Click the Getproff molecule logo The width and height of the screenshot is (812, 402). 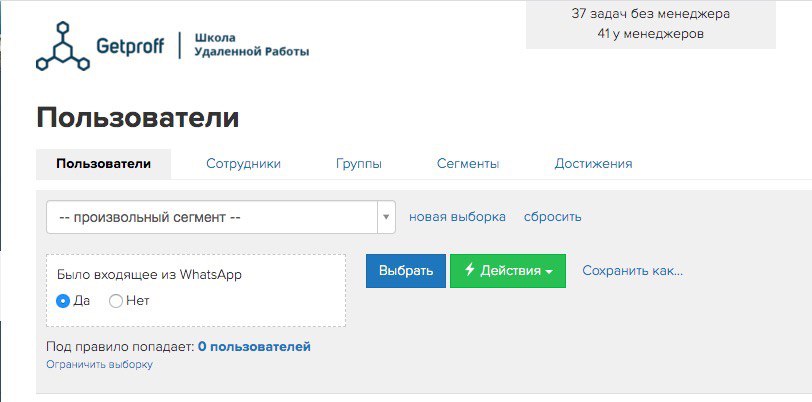(63, 46)
